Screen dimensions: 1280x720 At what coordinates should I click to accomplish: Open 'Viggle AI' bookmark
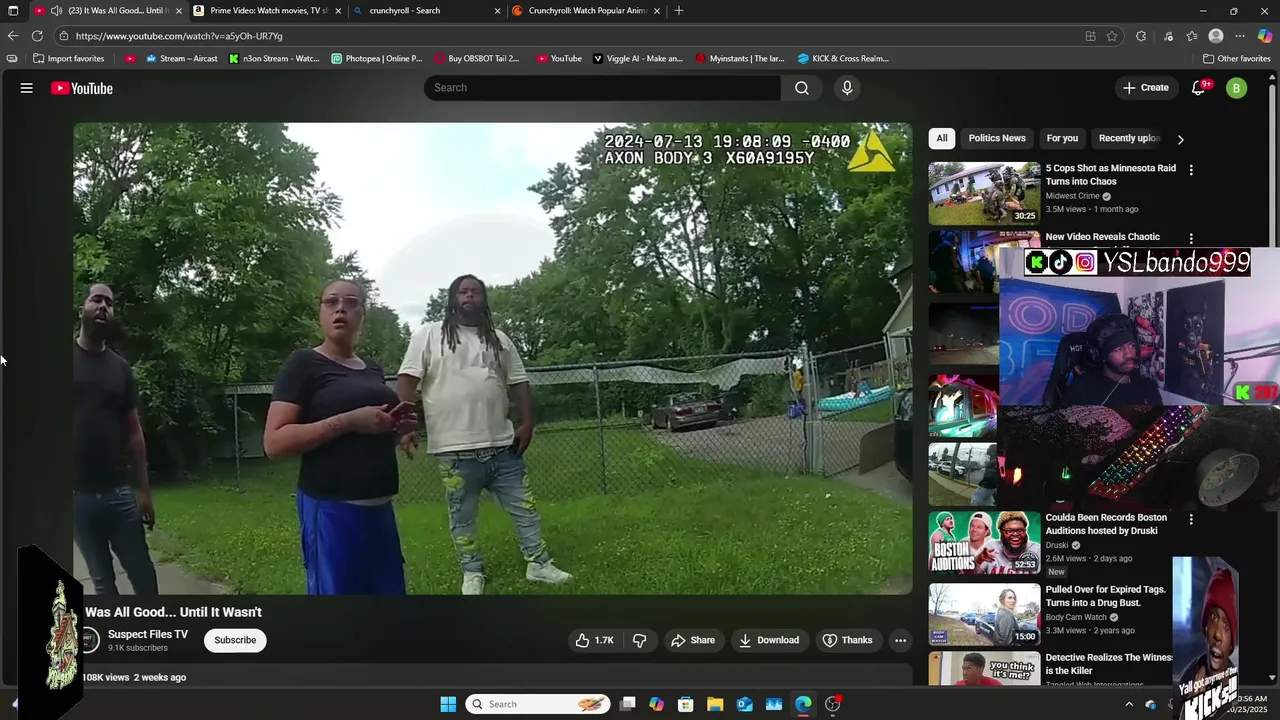[638, 59]
